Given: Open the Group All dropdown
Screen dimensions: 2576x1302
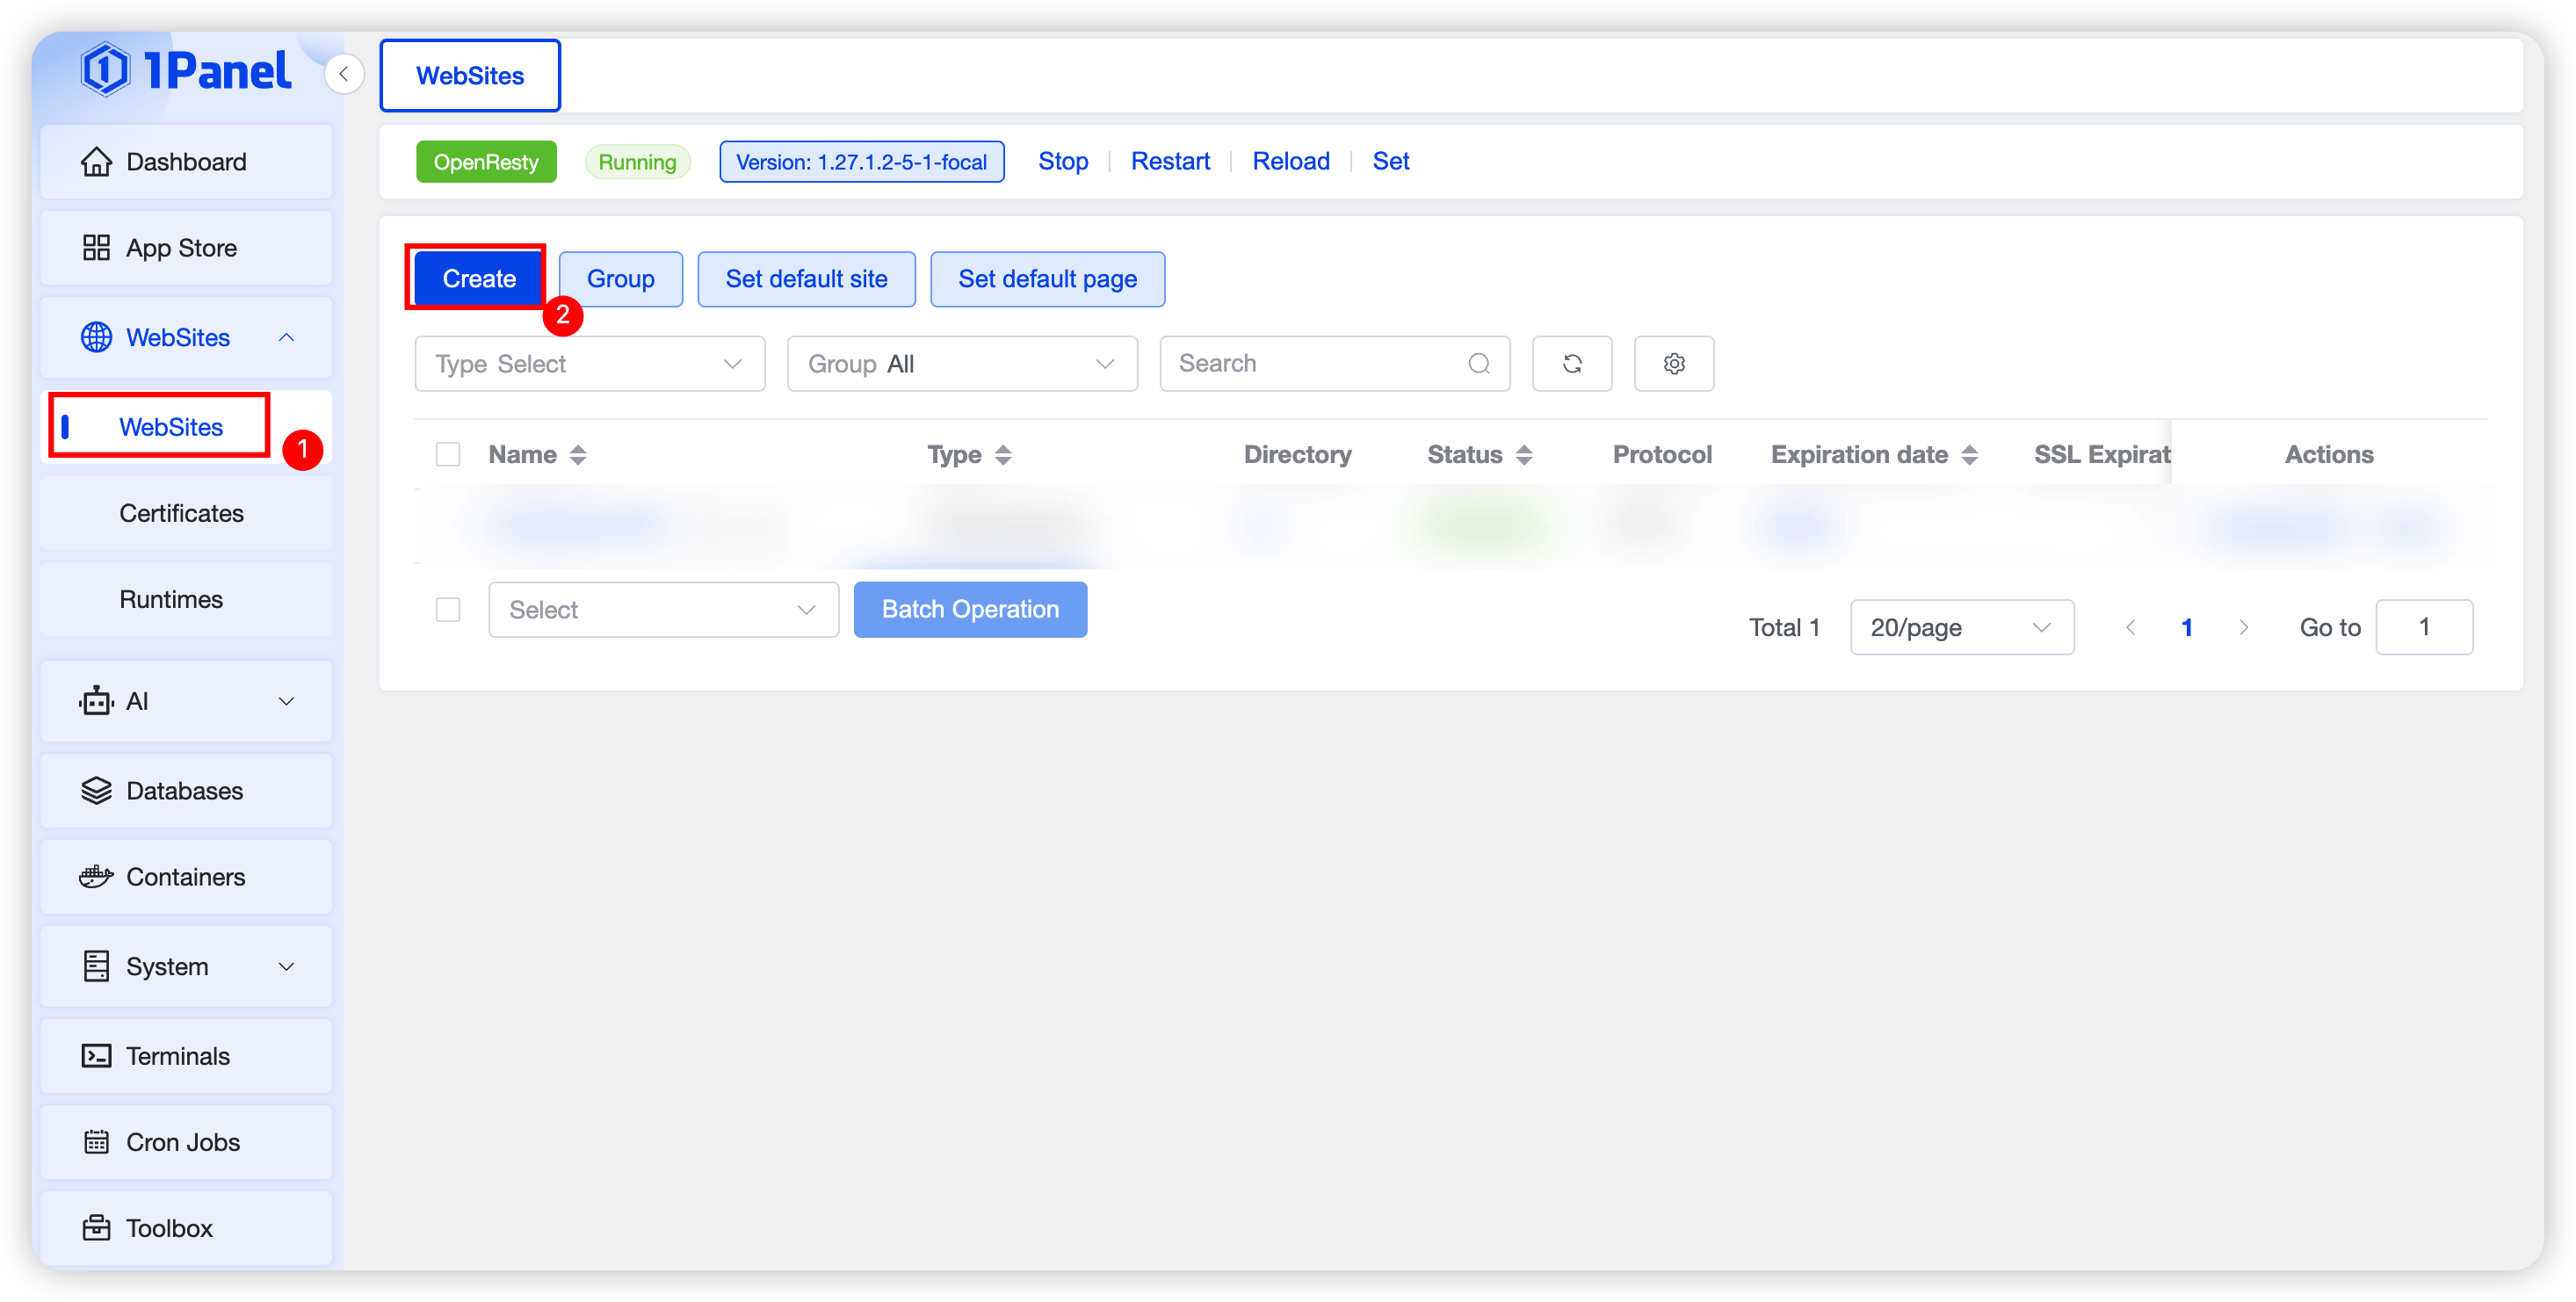Looking at the screenshot, I should tap(961, 364).
